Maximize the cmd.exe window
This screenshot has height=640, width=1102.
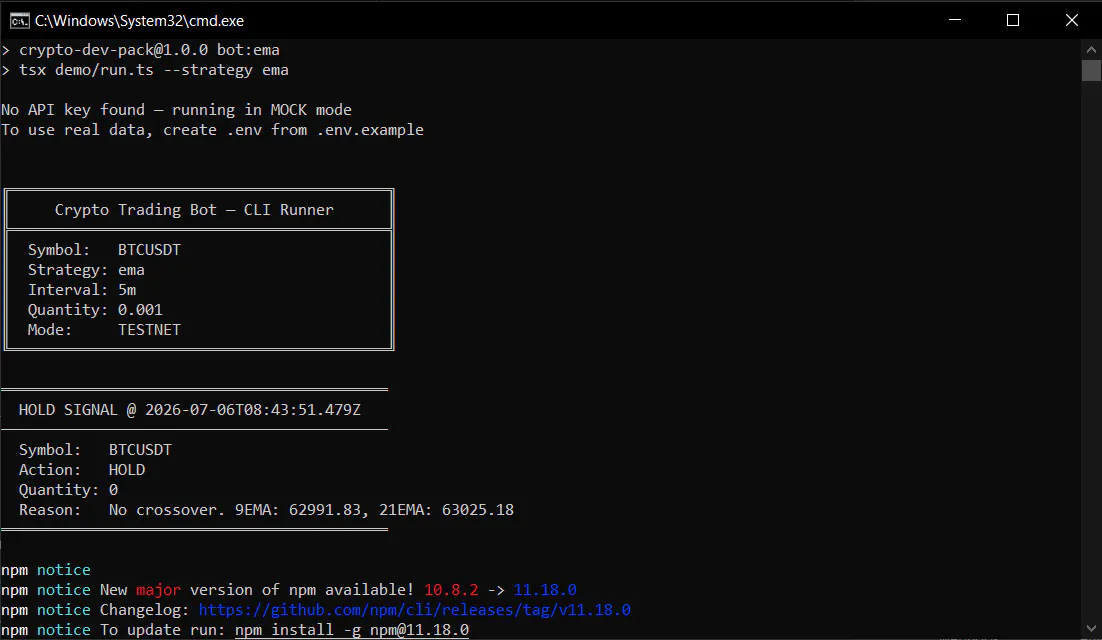coord(1013,20)
